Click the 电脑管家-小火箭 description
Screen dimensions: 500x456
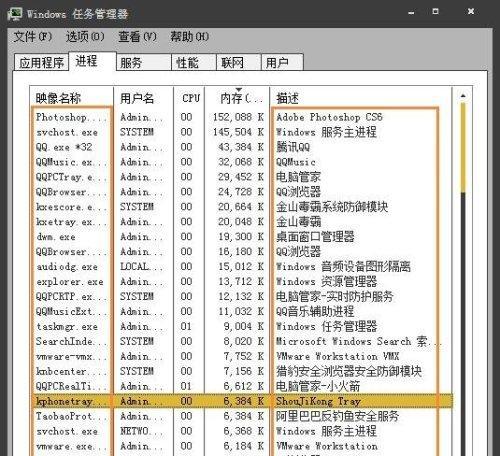coord(318,386)
